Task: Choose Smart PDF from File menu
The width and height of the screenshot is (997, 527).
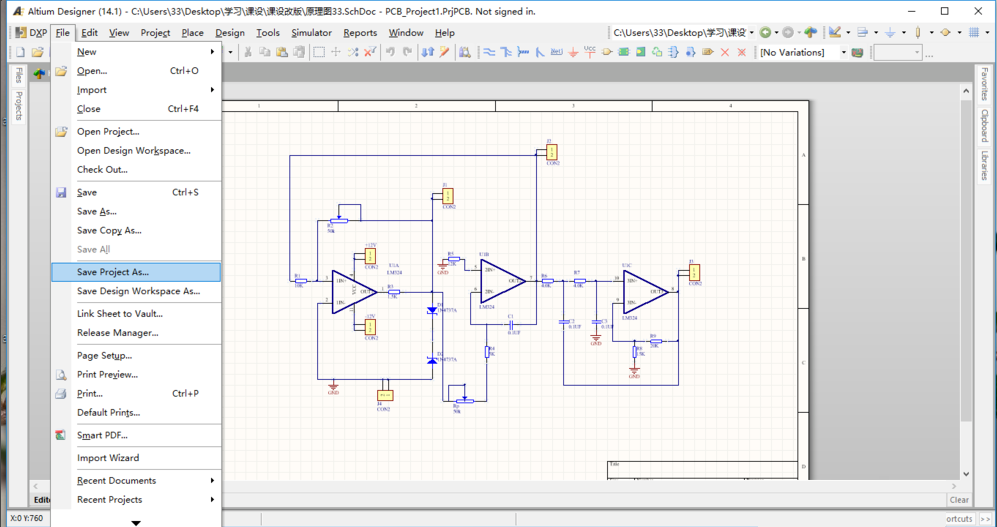Action: point(102,435)
